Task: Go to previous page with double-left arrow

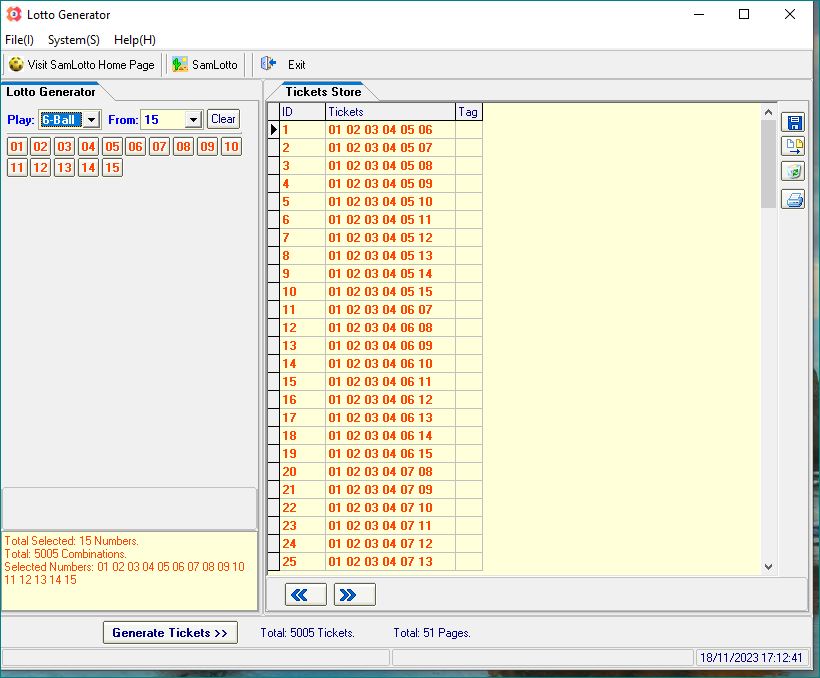Action: (305, 595)
